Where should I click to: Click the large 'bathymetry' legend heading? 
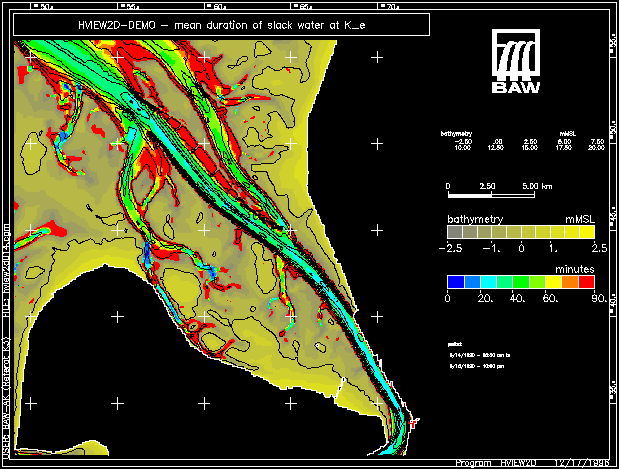coord(475,219)
